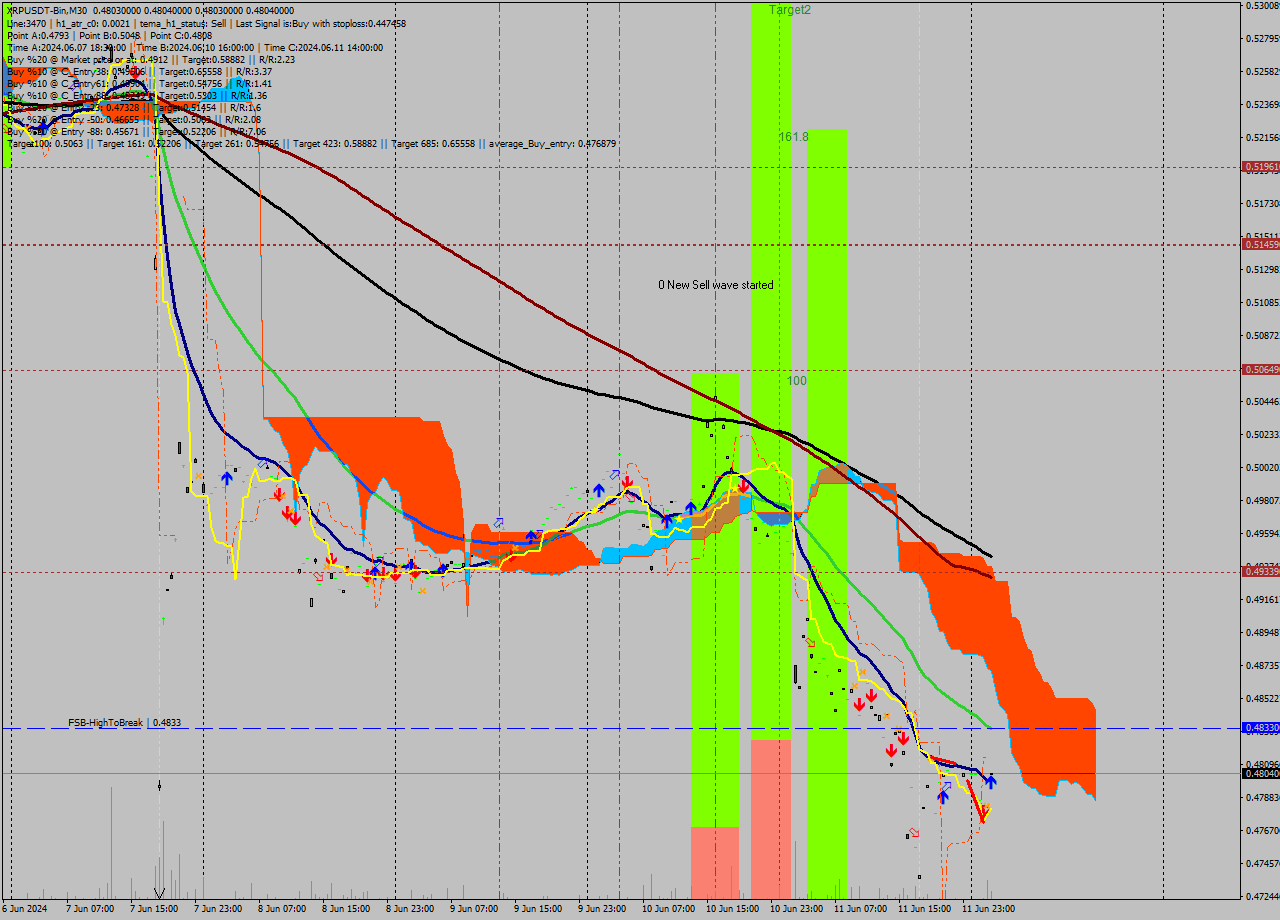Click the '8 Jun 23:00' time label
This screenshot has height=920, width=1280.
coord(410,910)
